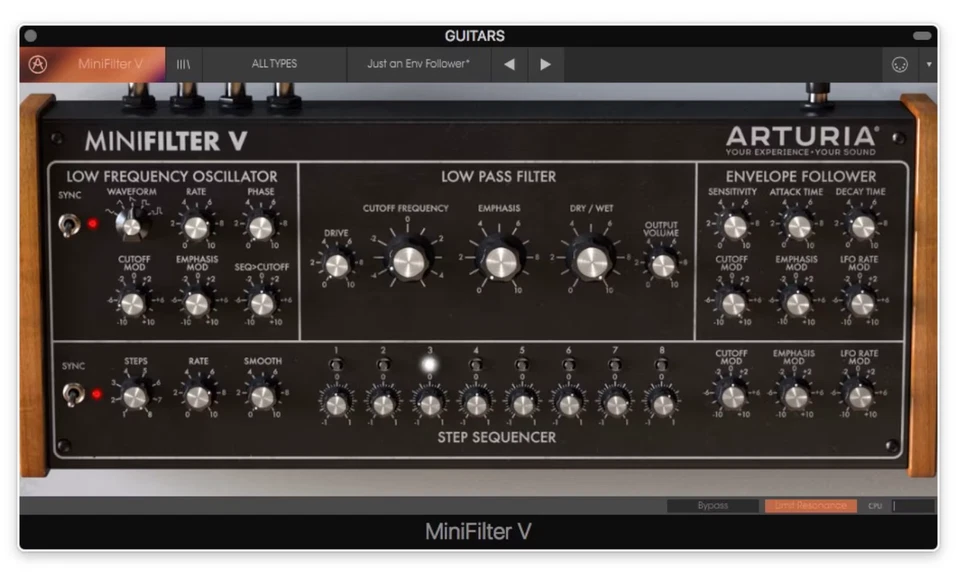Open the preset browser icon
960x577 pixels.
click(x=183, y=63)
